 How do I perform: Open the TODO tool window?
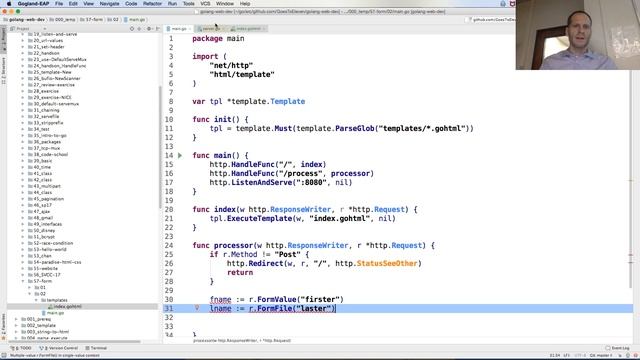tap(21, 348)
